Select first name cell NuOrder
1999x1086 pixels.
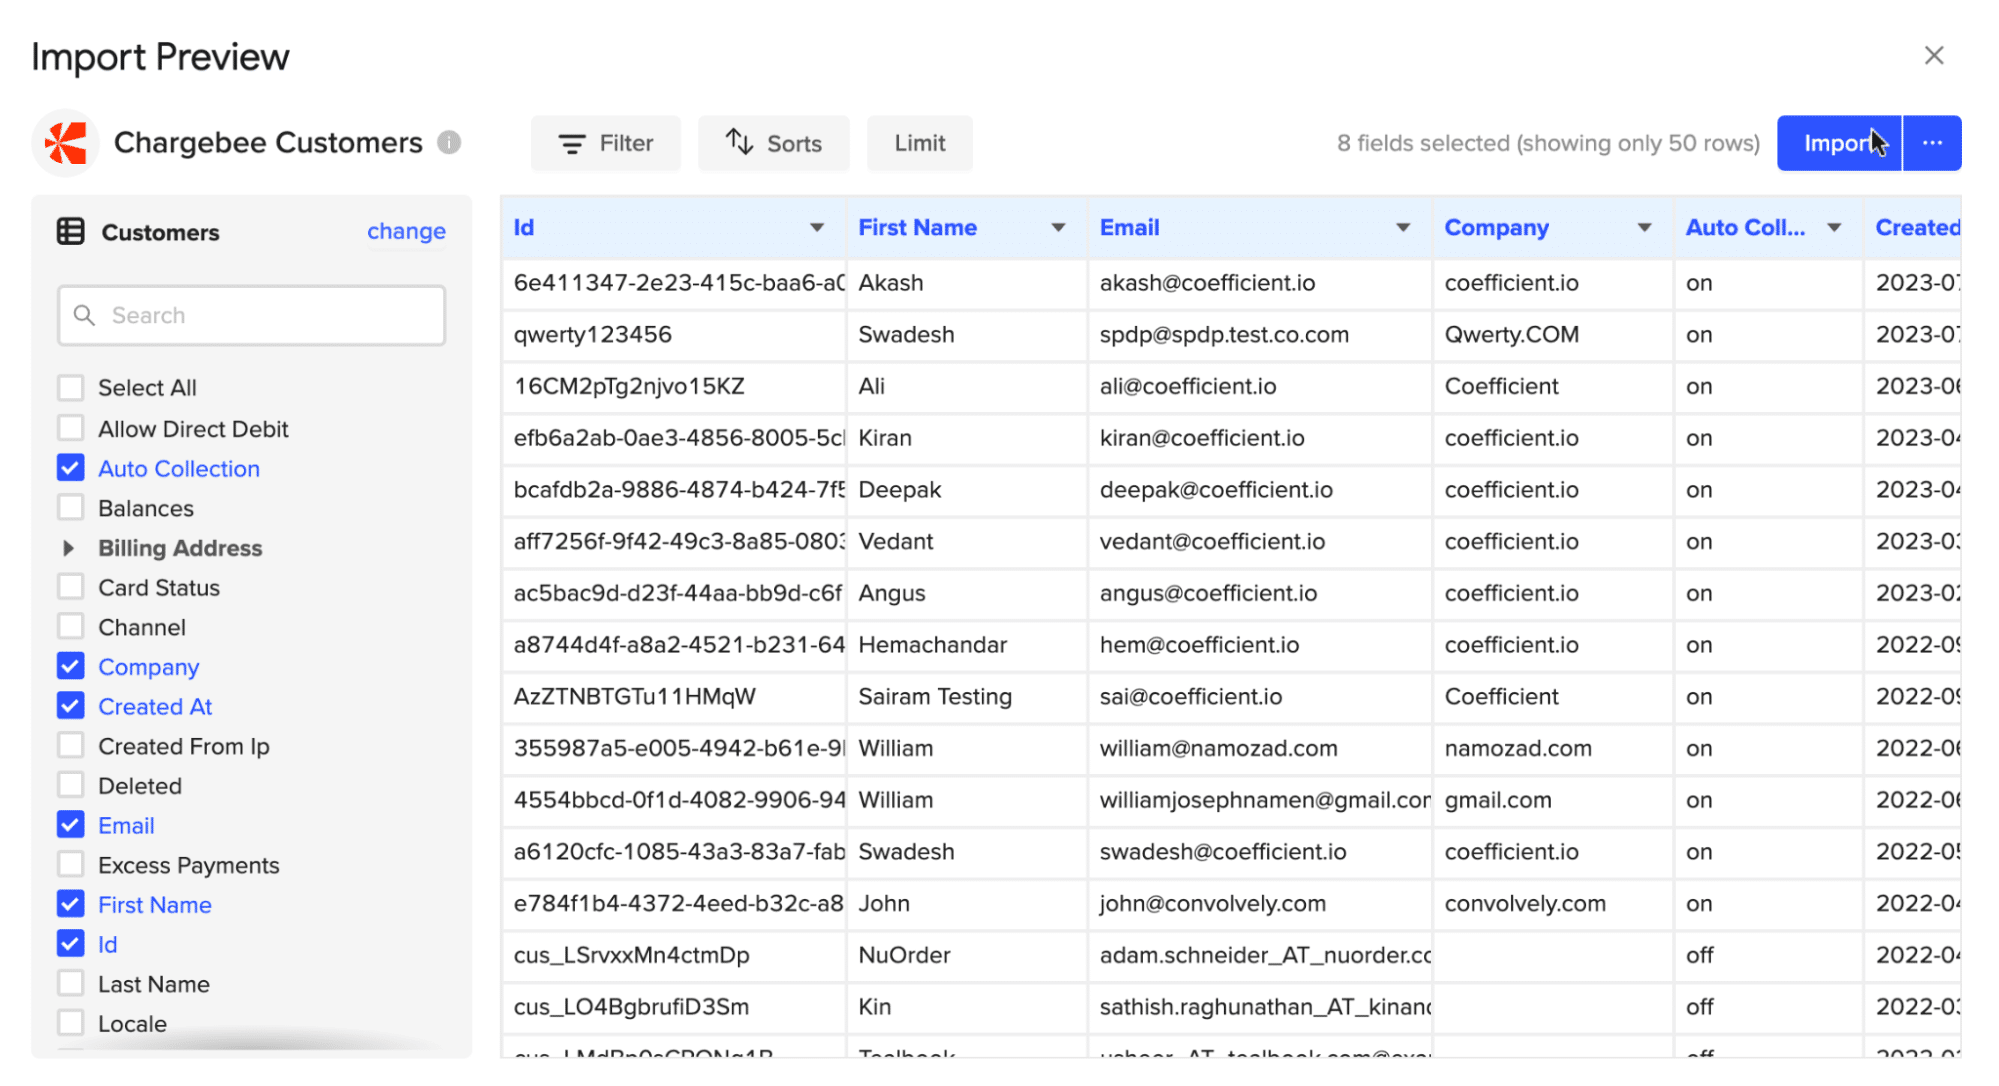tap(967, 956)
